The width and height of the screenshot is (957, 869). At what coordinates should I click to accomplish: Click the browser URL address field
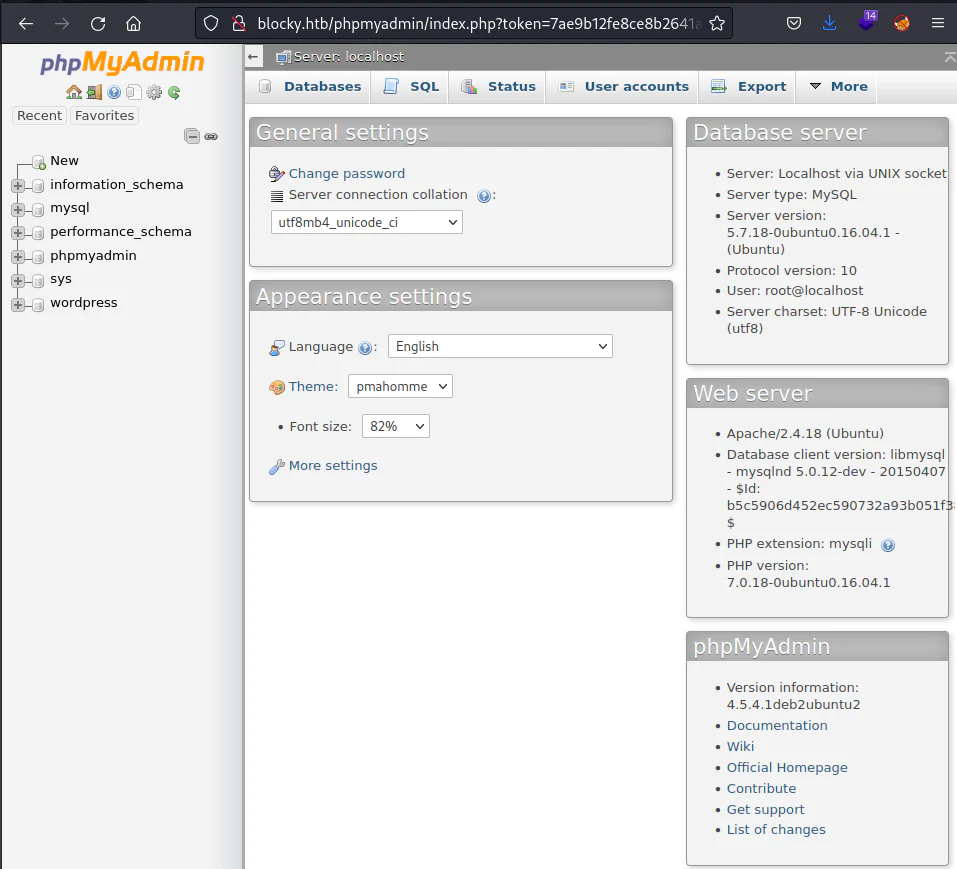click(479, 24)
